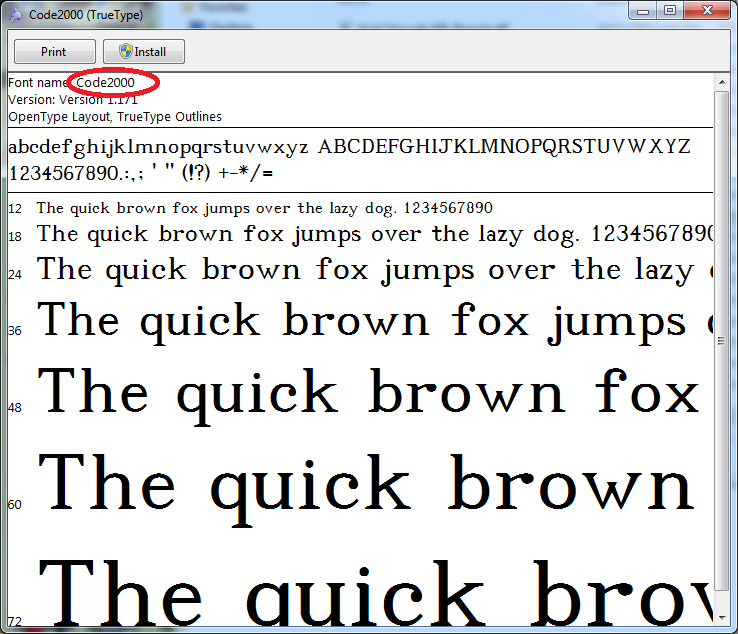Click the Install button

click(144, 51)
